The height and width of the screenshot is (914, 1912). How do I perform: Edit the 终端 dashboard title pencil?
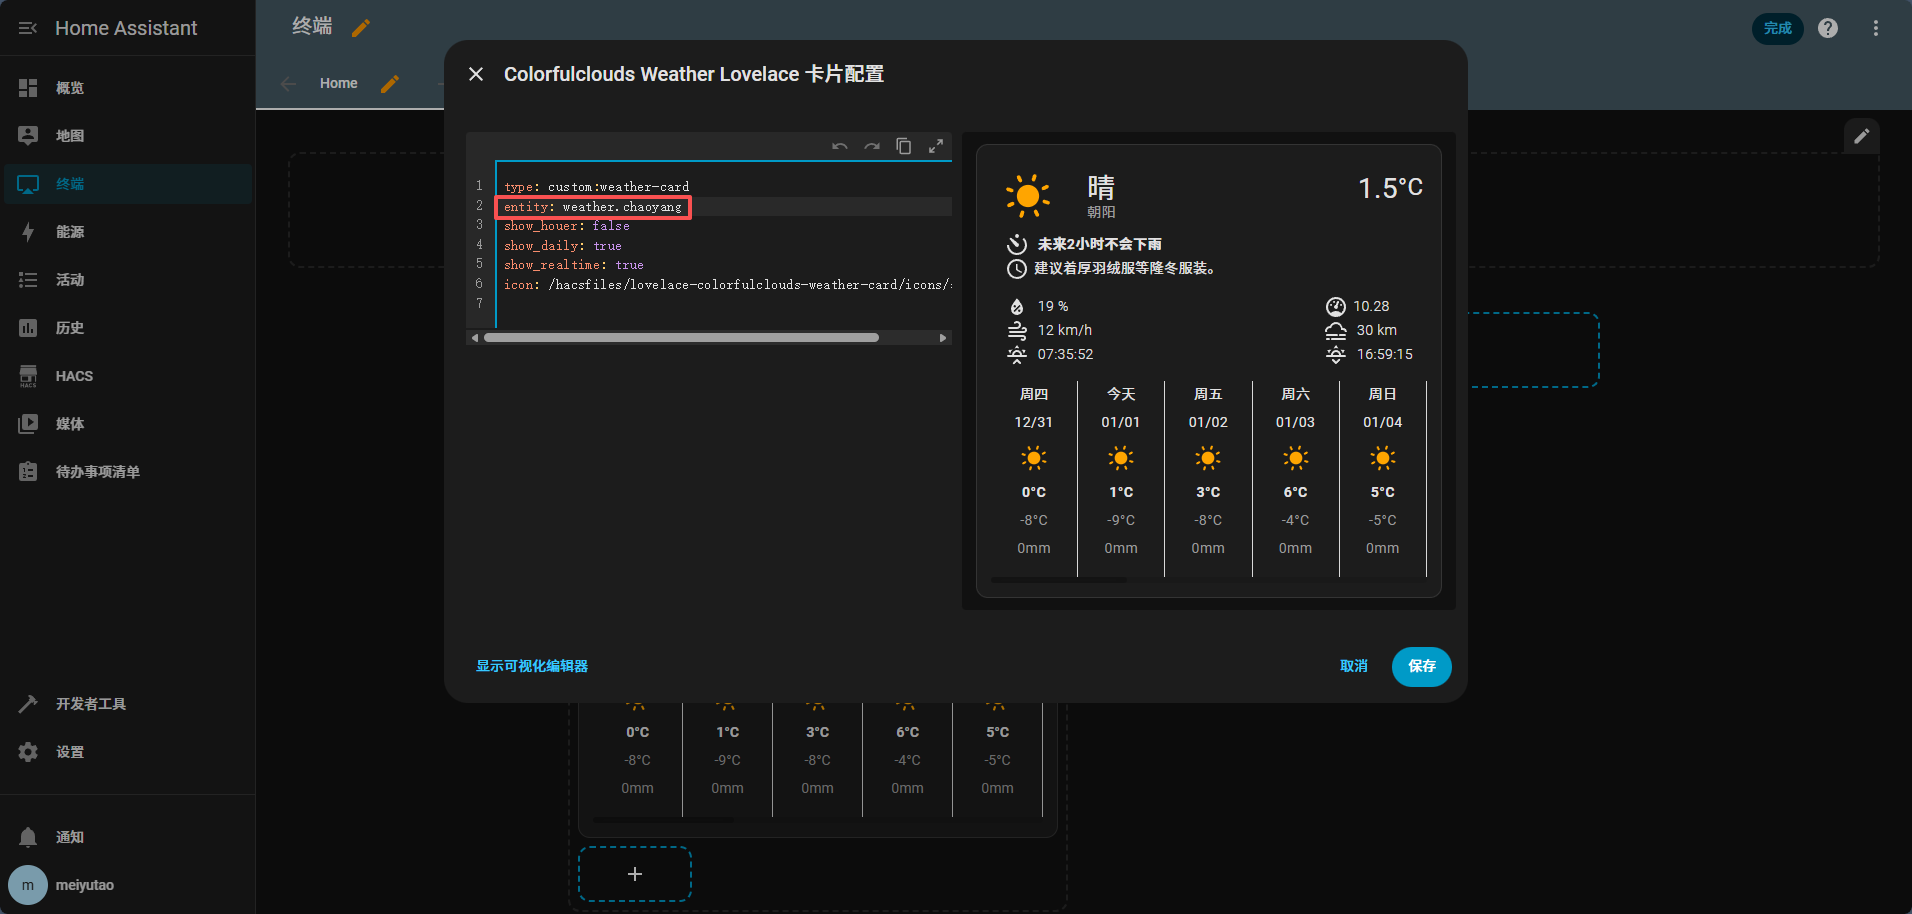[x=361, y=28]
